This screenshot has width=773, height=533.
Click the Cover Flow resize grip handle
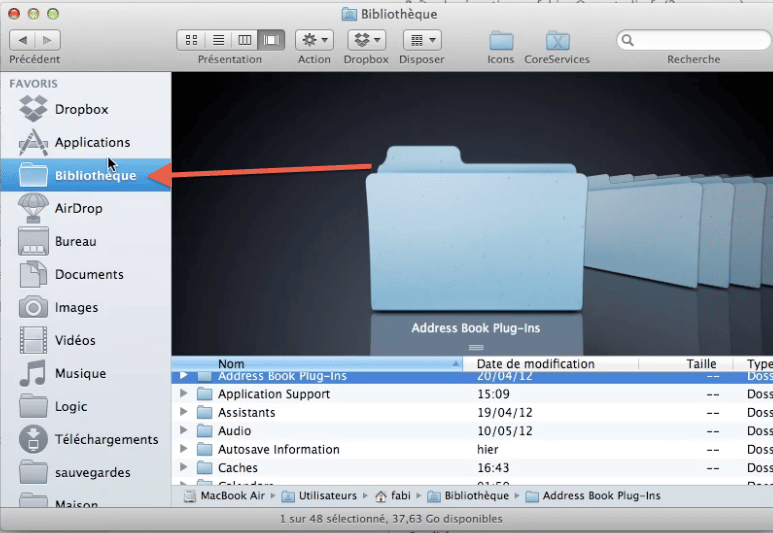(x=476, y=347)
